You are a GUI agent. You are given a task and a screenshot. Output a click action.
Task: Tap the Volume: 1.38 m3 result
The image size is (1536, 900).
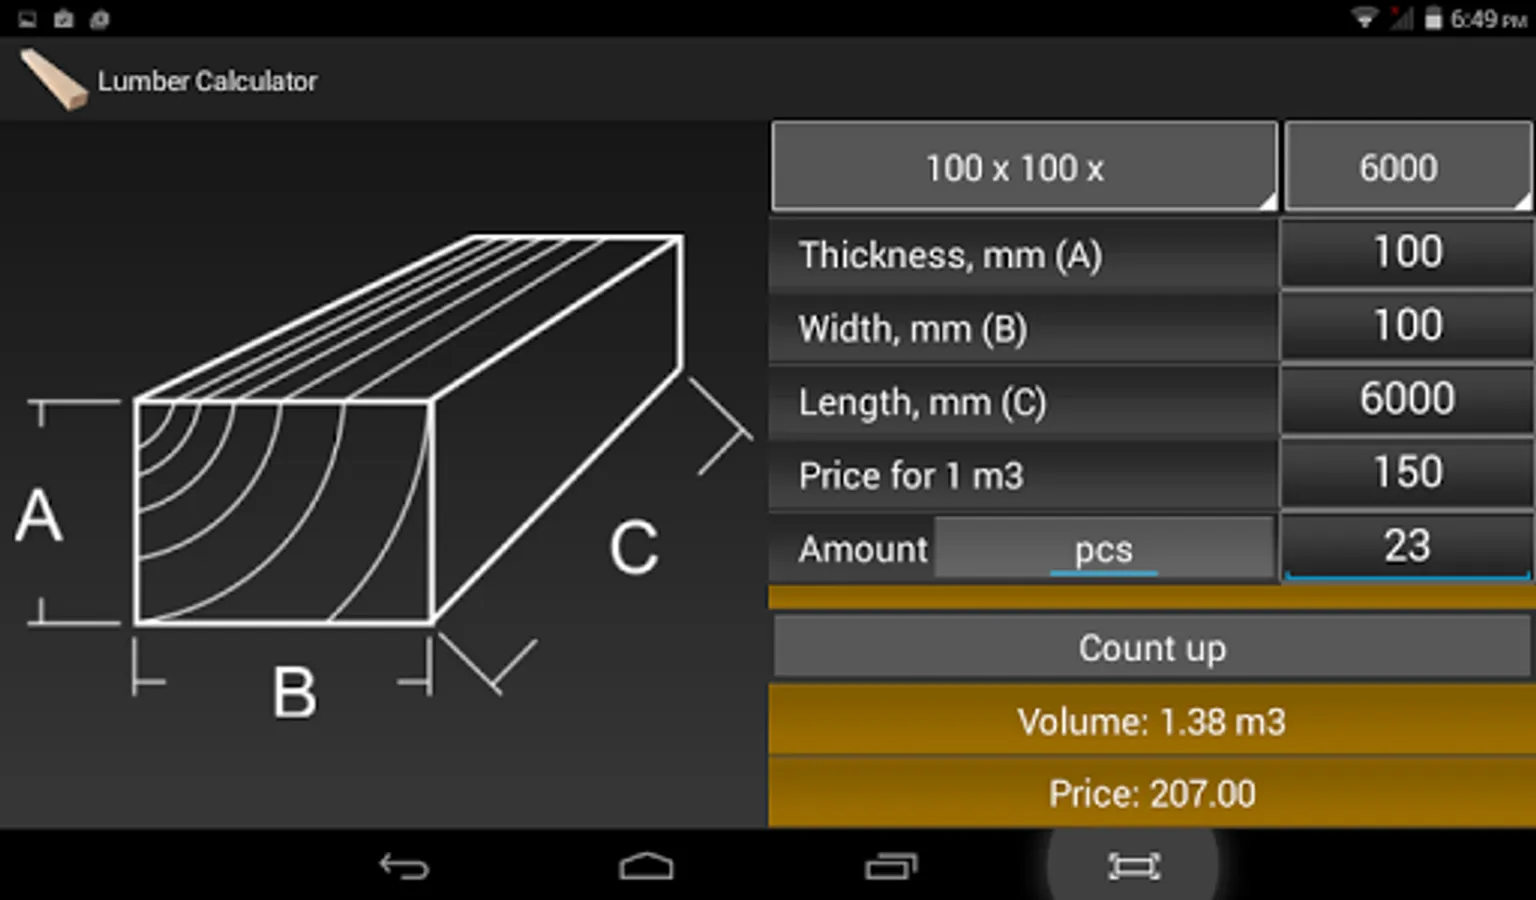tap(1152, 721)
